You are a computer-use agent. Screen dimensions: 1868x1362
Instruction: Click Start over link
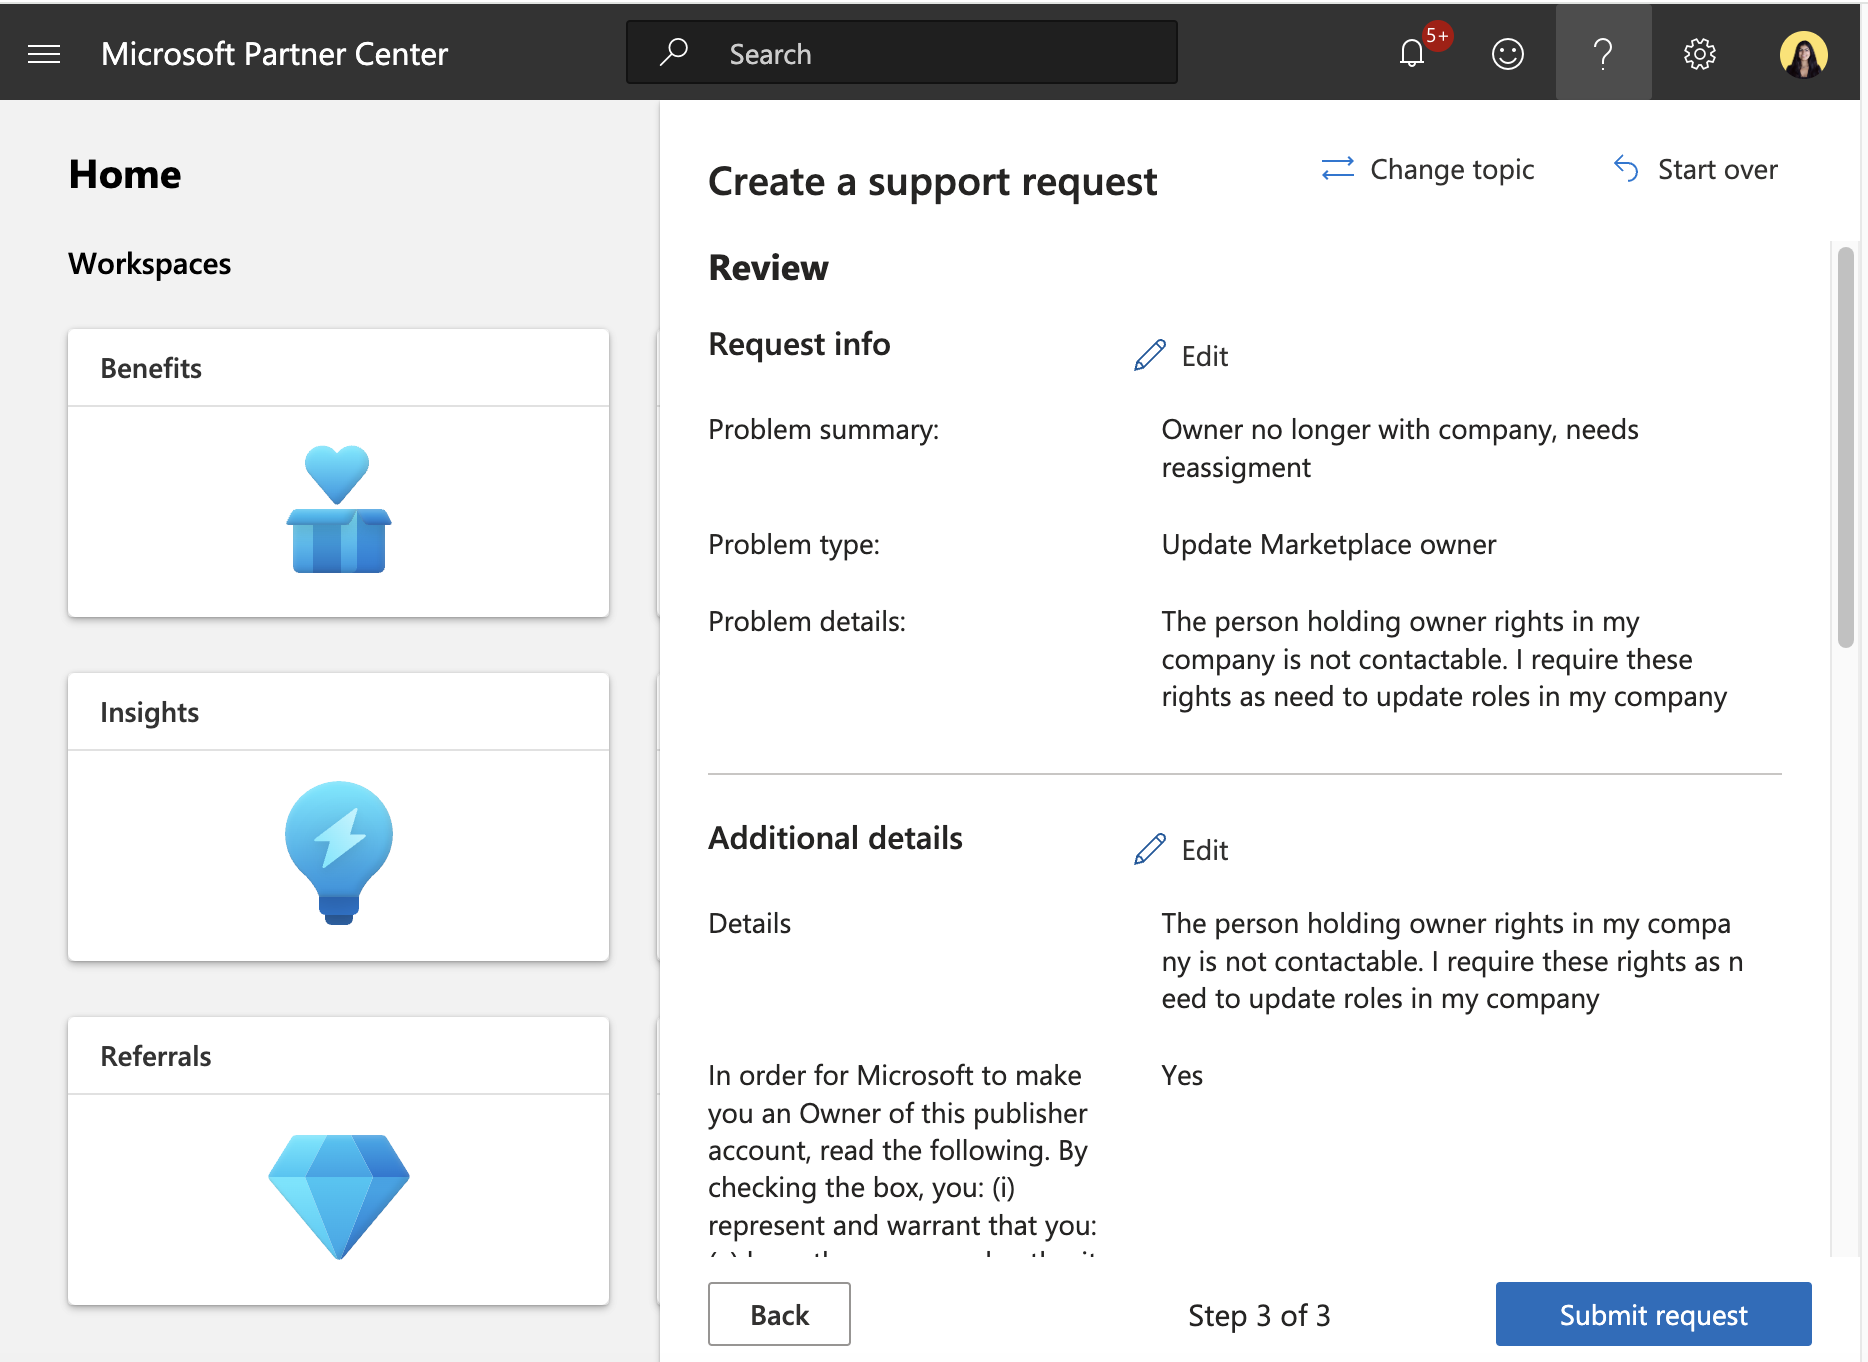1695,169
